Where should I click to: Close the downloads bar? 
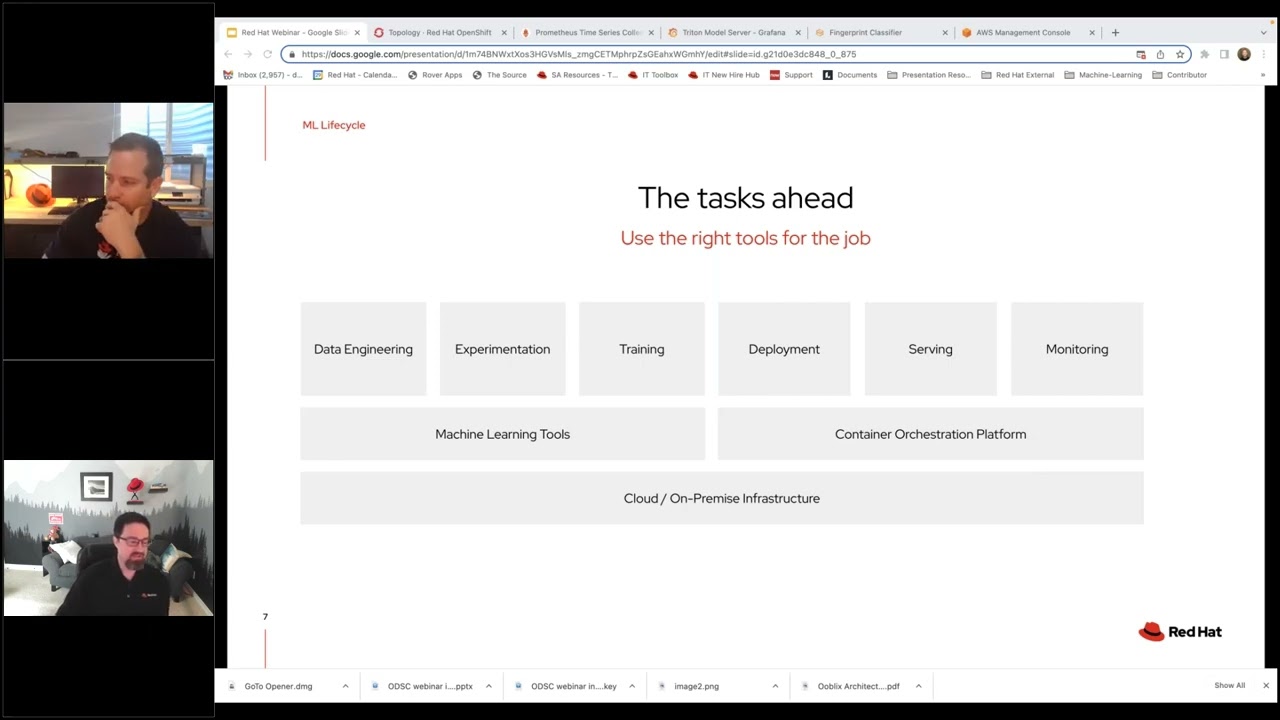tap(1265, 686)
